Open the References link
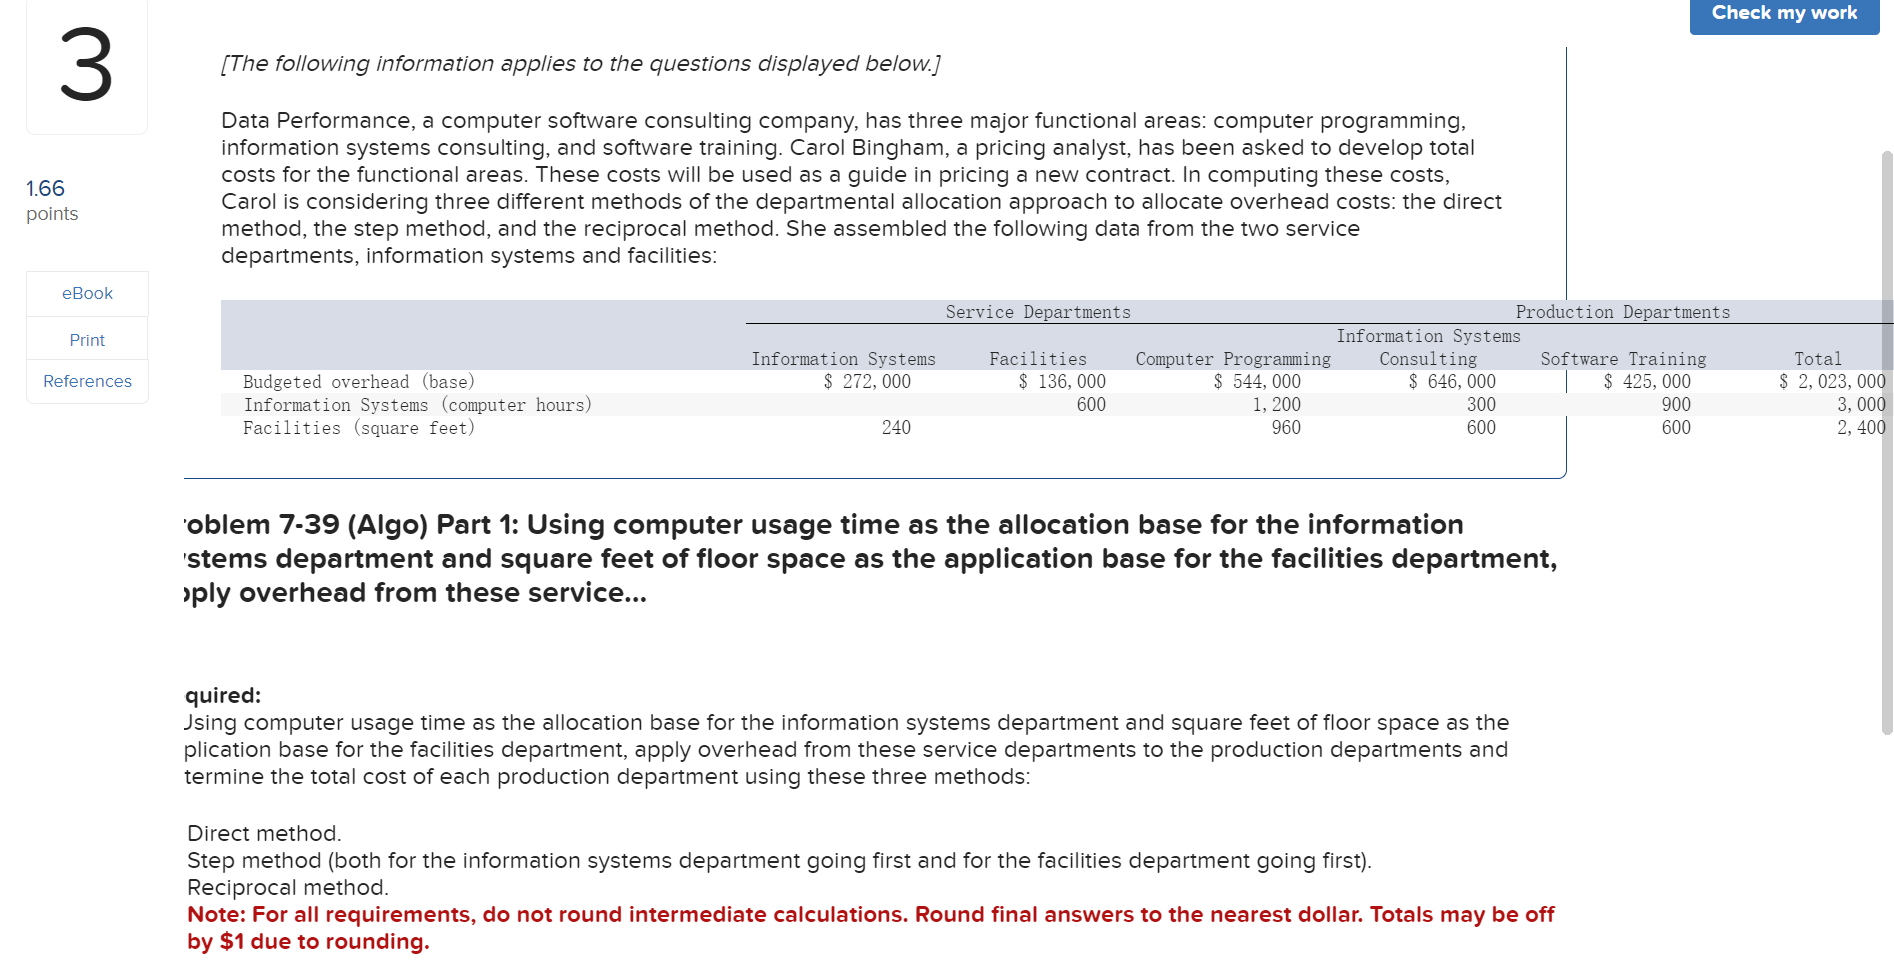The image size is (1894, 965). tap(87, 381)
